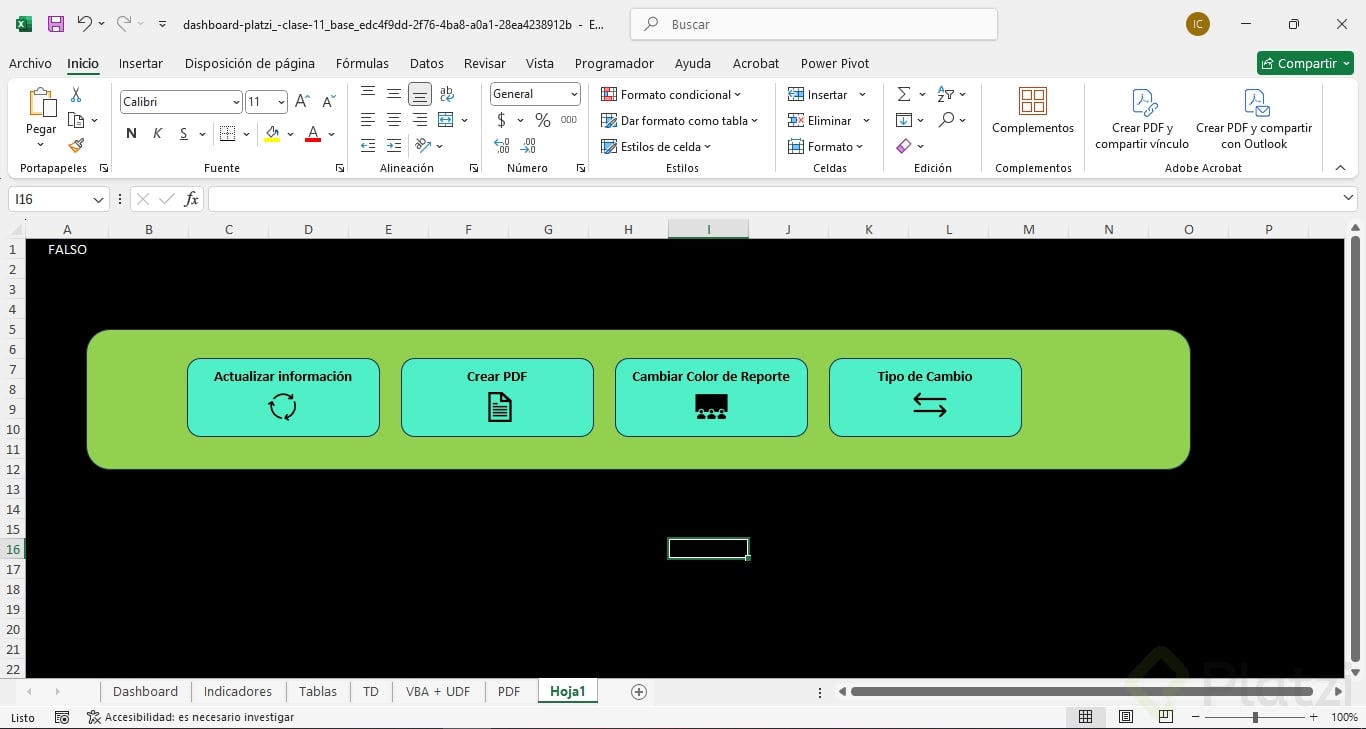The height and width of the screenshot is (729, 1366).
Task: Click the Find and Select magnifier icon
Action: coord(946,120)
